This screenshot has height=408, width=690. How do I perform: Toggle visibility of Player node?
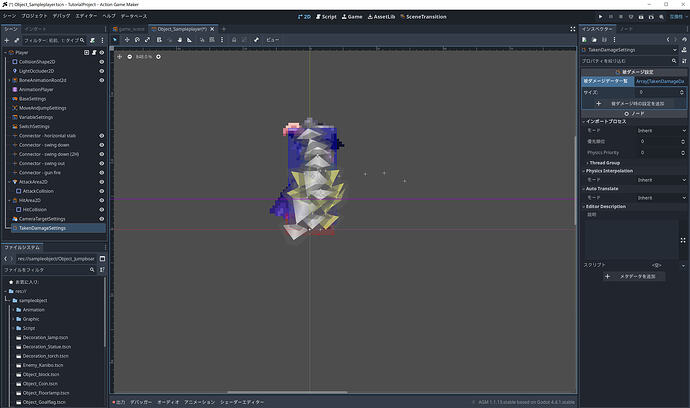(x=102, y=52)
